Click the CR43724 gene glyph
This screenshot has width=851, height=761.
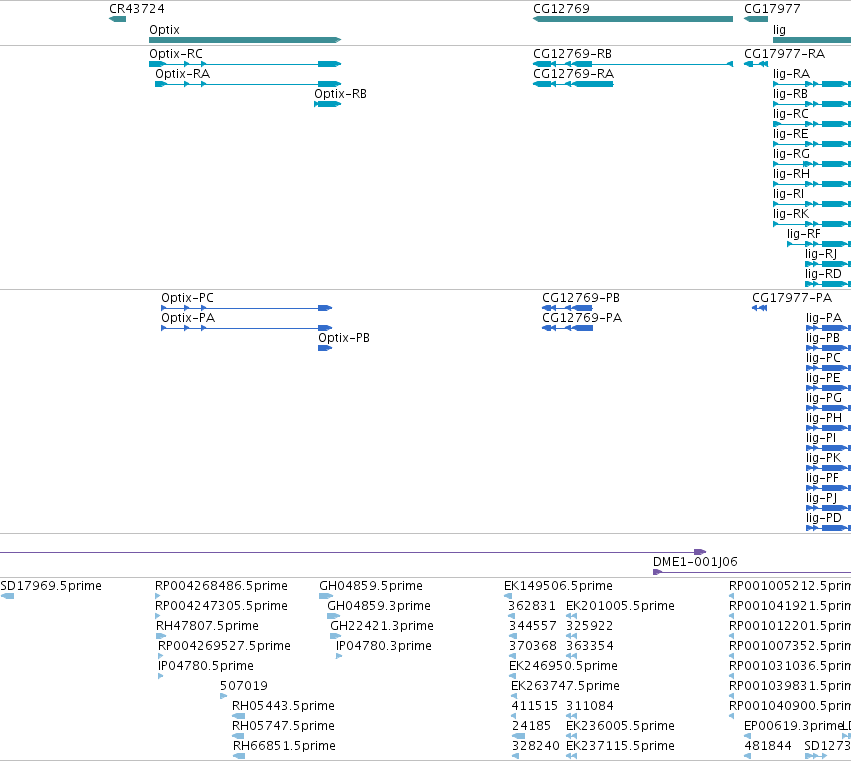(x=117, y=19)
